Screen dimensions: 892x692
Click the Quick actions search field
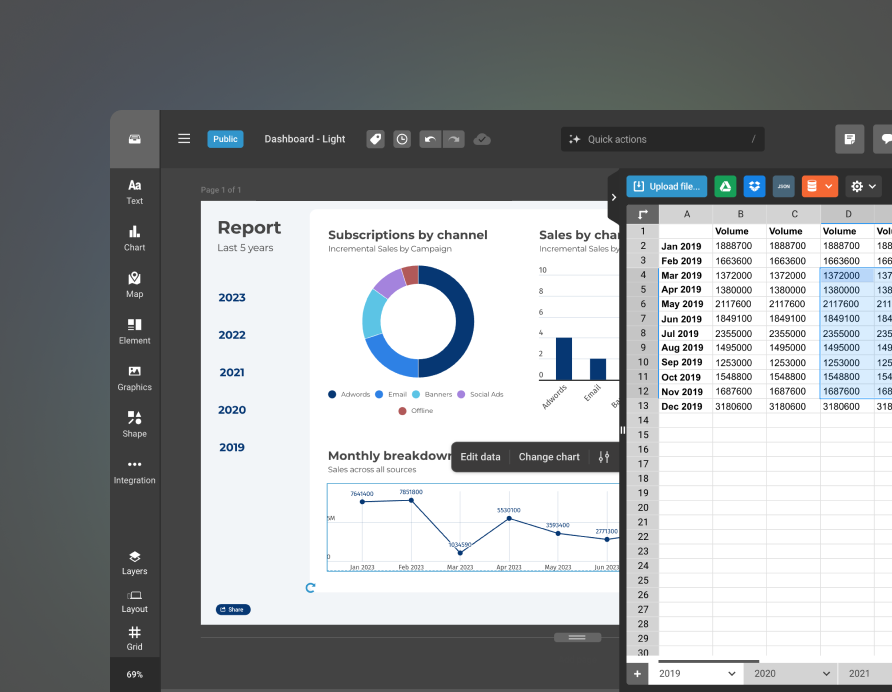(x=663, y=139)
